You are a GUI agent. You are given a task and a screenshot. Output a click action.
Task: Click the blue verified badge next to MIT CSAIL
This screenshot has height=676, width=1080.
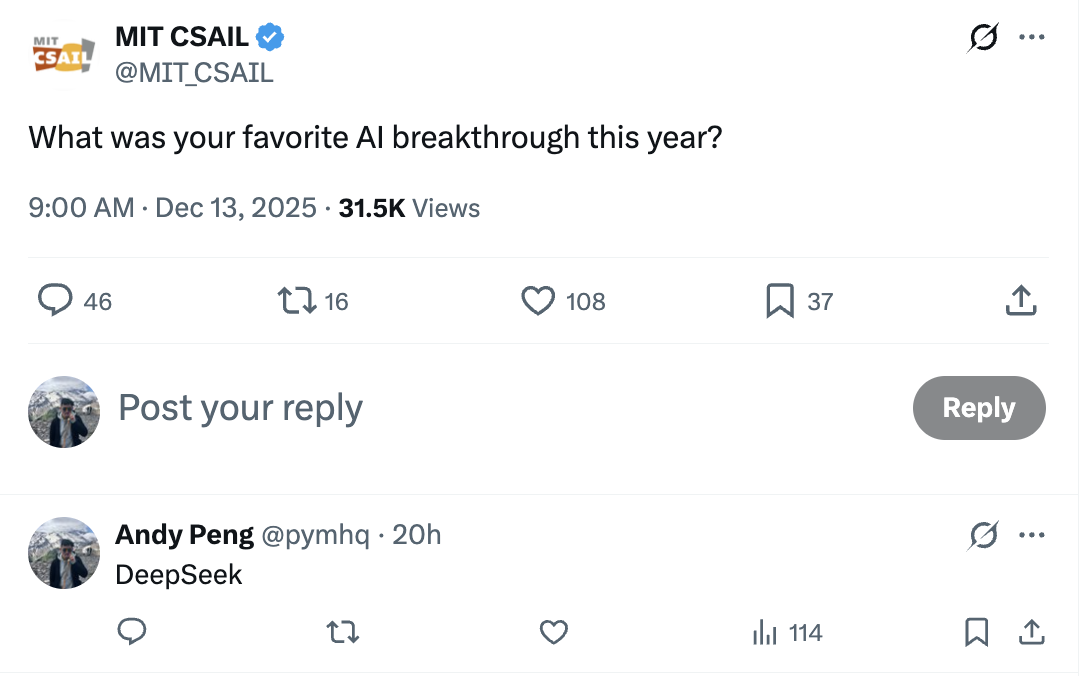(x=268, y=36)
